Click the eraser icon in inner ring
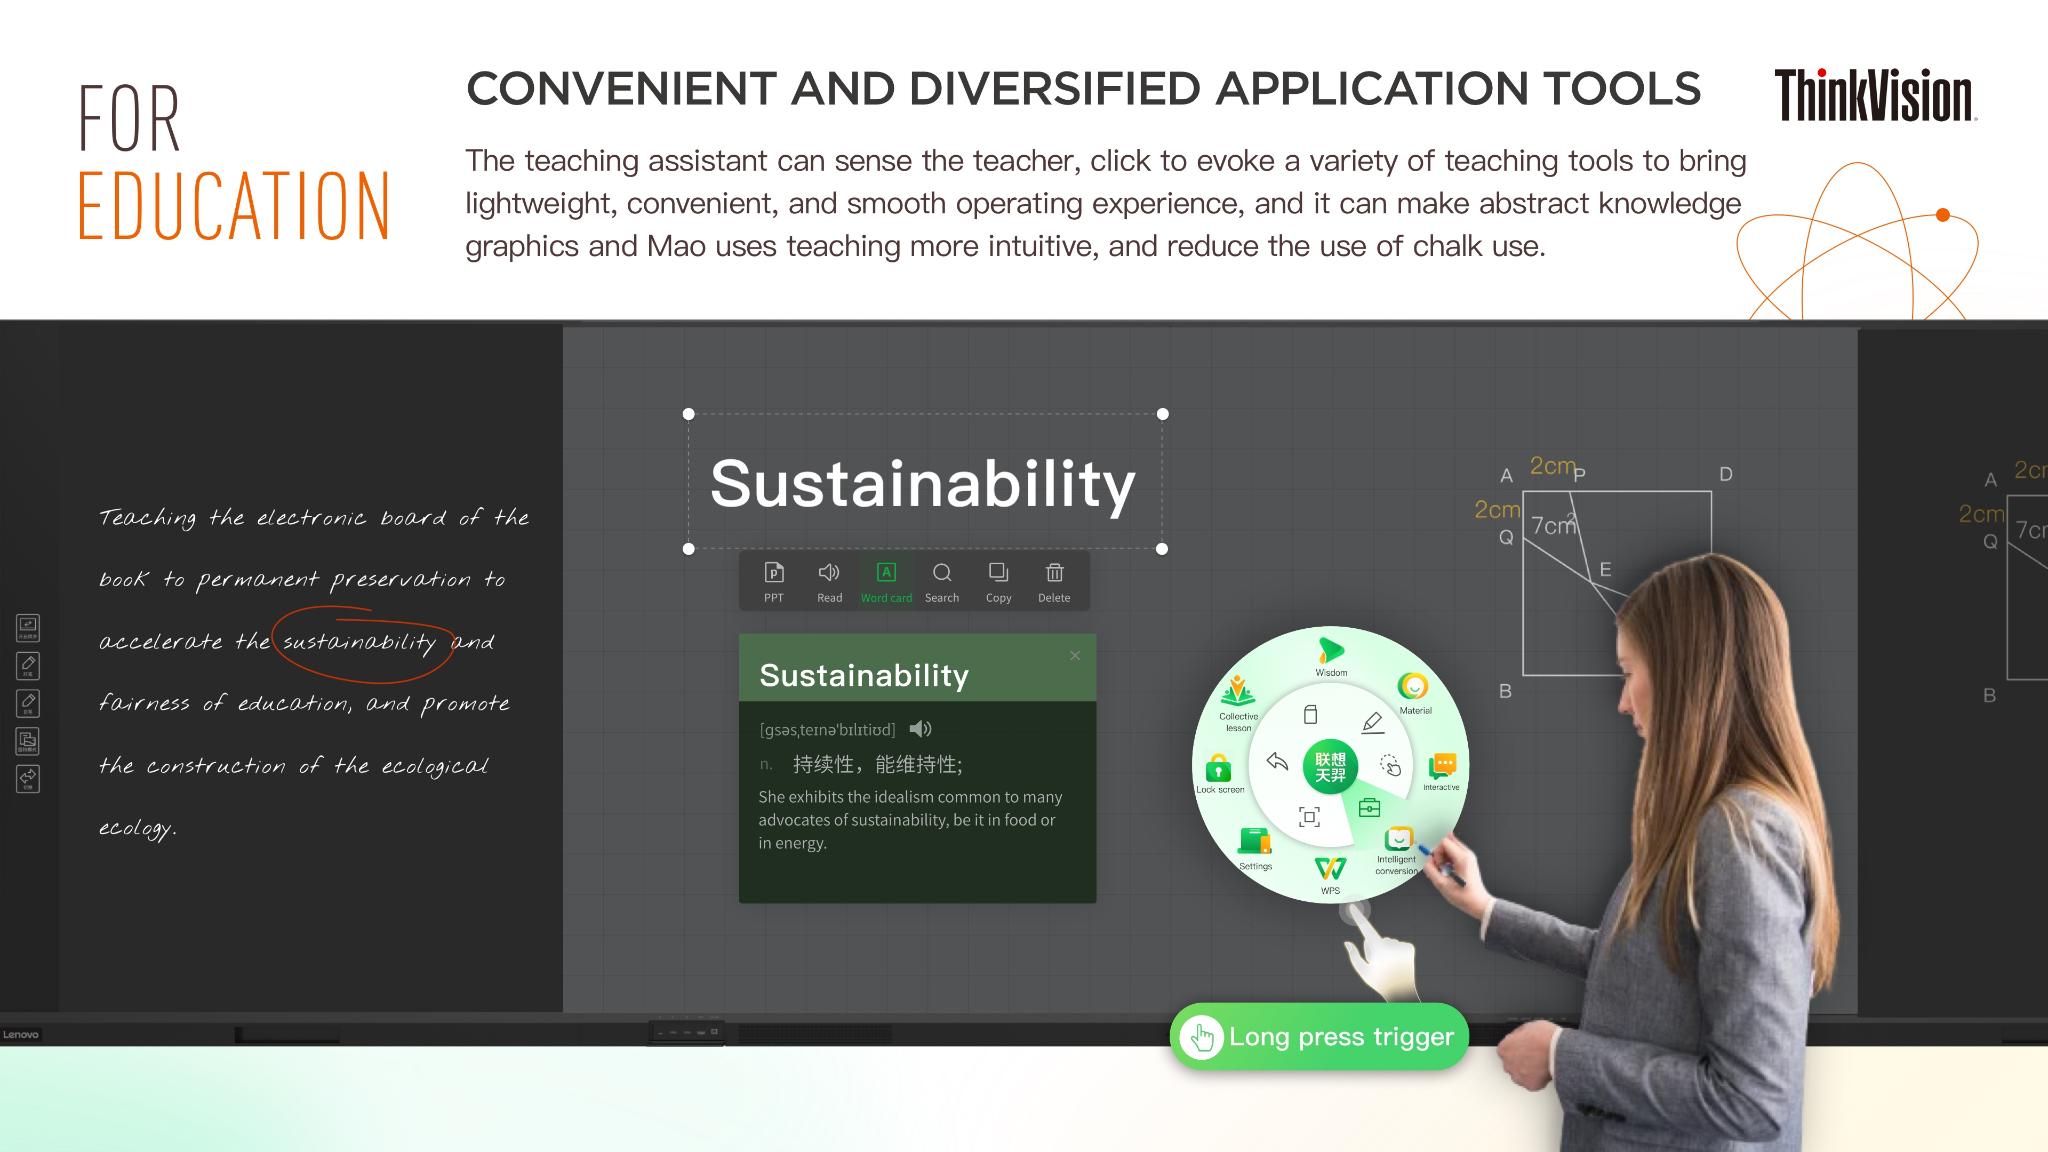Viewport: 2048px width, 1152px height. (1311, 714)
